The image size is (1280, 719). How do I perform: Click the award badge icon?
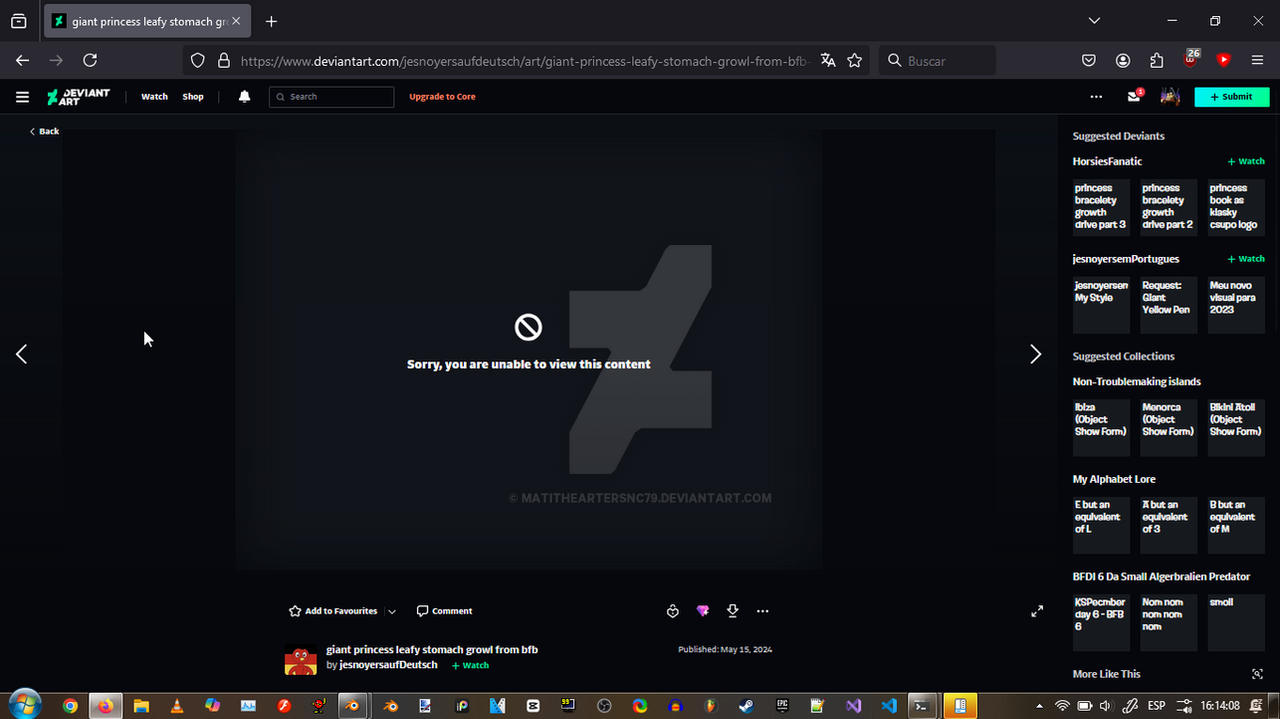pos(672,611)
